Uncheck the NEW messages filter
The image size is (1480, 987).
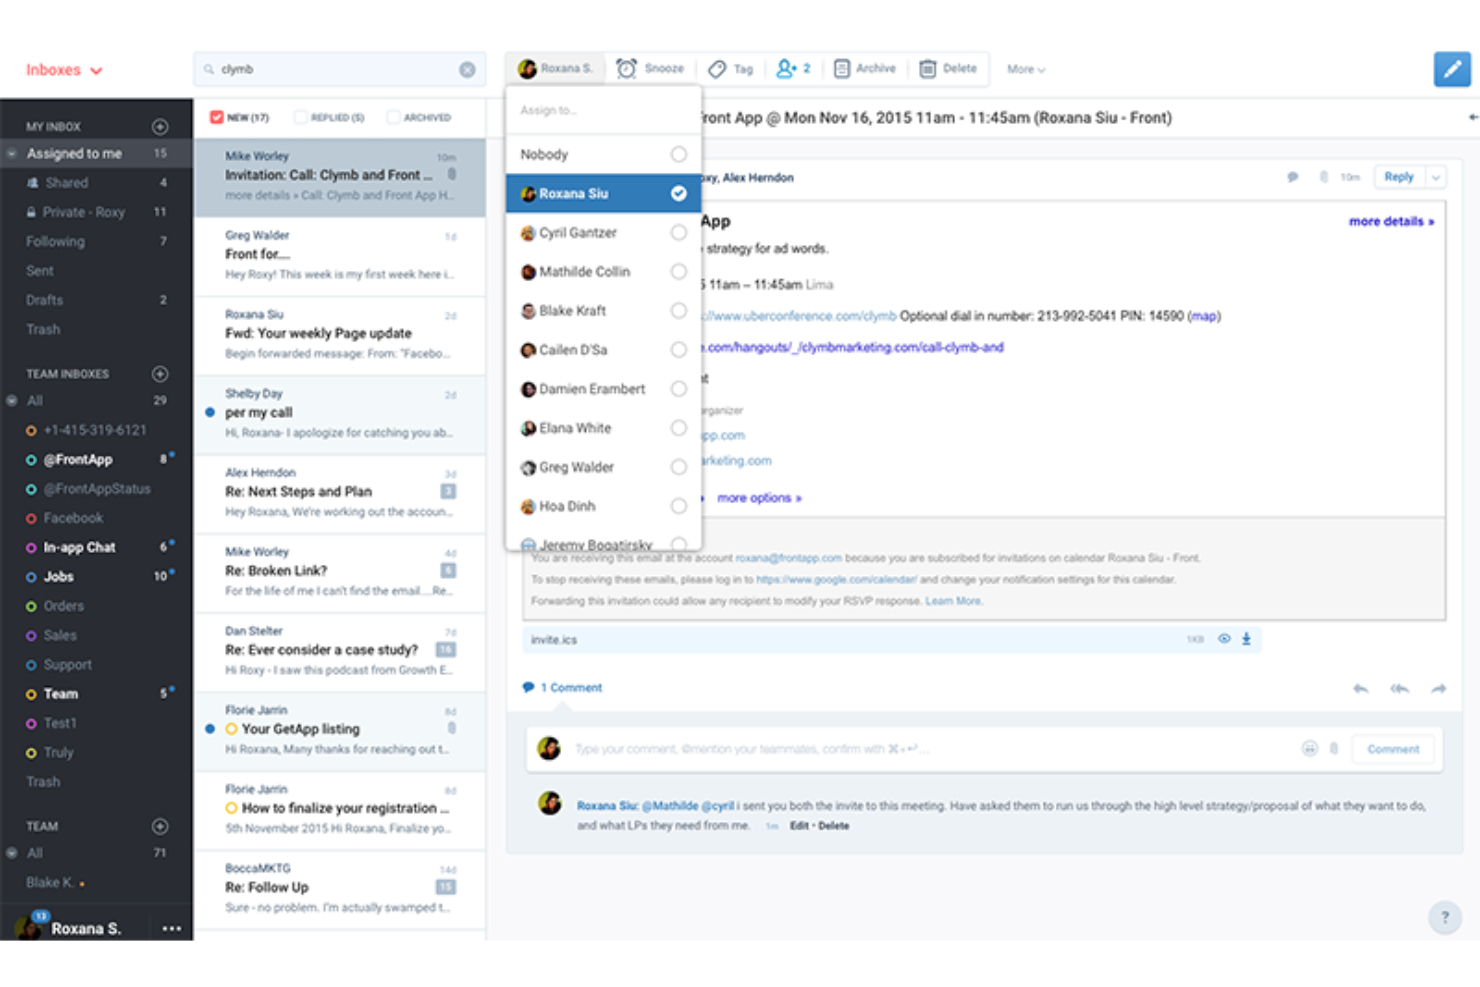pos(217,117)
